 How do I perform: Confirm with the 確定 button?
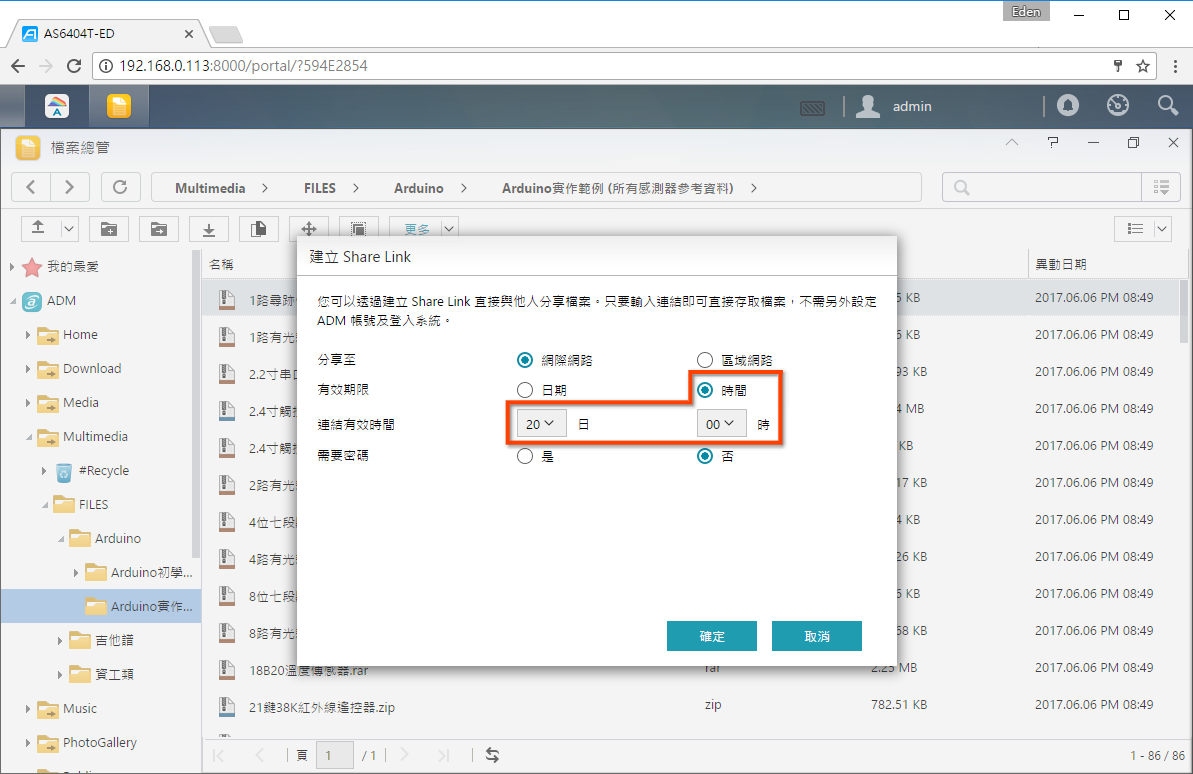click(x=711, y=636)
